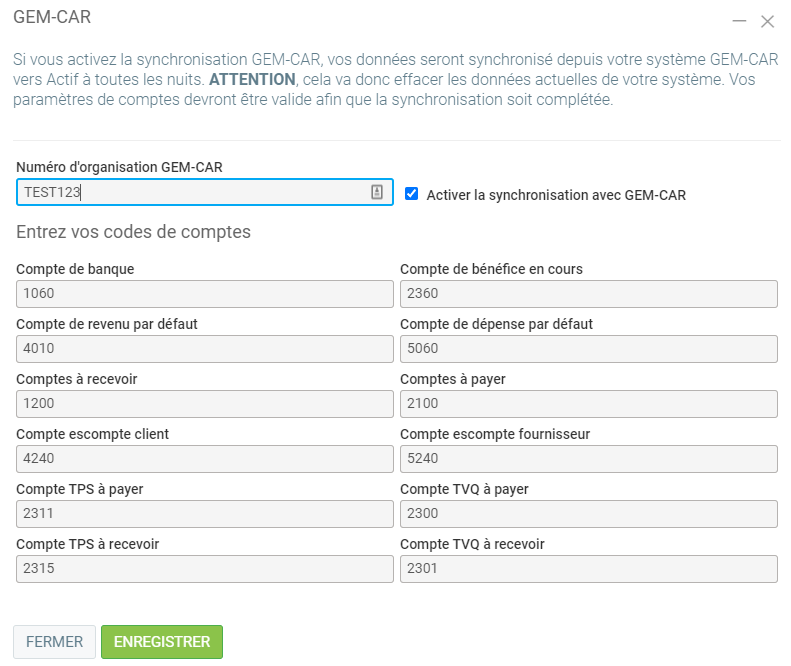The height and width of the screenshot is (666, 791).
Task: Click the Compte TVQ à recevoir input
Action: [589, 569]
